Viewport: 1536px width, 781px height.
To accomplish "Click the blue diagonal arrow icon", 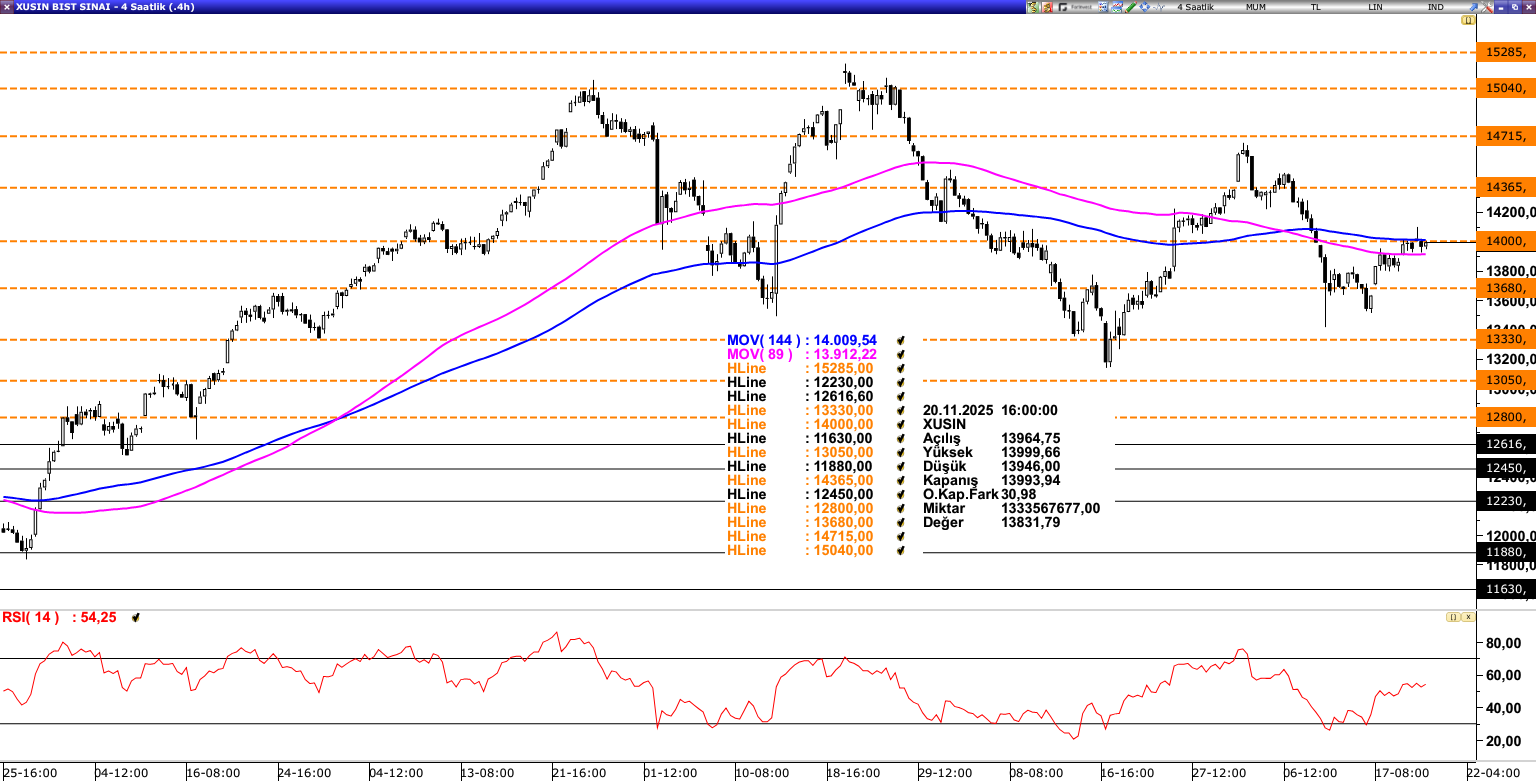I will click(x=1473, y=7).
